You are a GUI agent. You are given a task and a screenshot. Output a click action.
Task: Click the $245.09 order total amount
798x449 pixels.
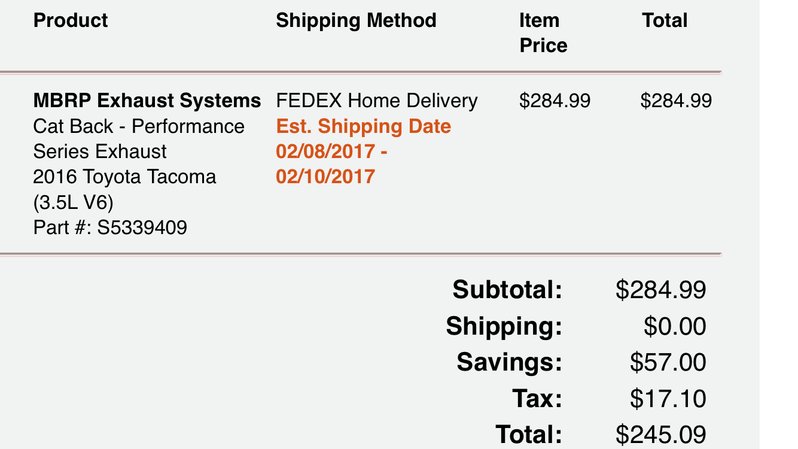[661, 435]
